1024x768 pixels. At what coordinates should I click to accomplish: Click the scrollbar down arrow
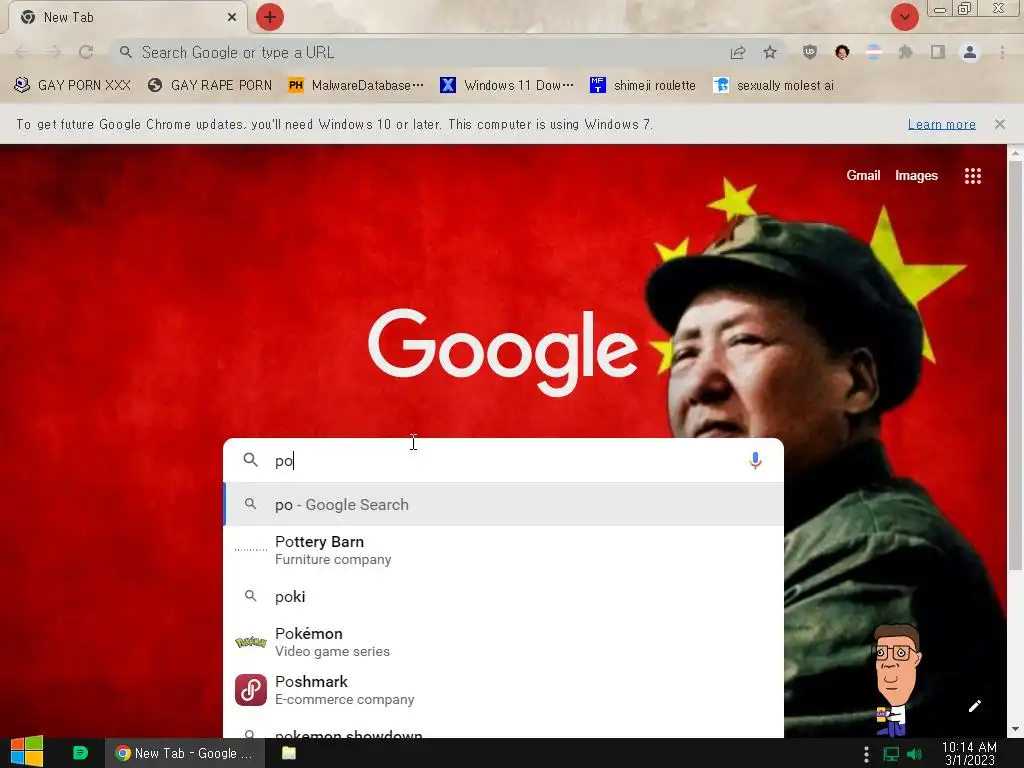pyautogui.click(x=1014, y=729)
